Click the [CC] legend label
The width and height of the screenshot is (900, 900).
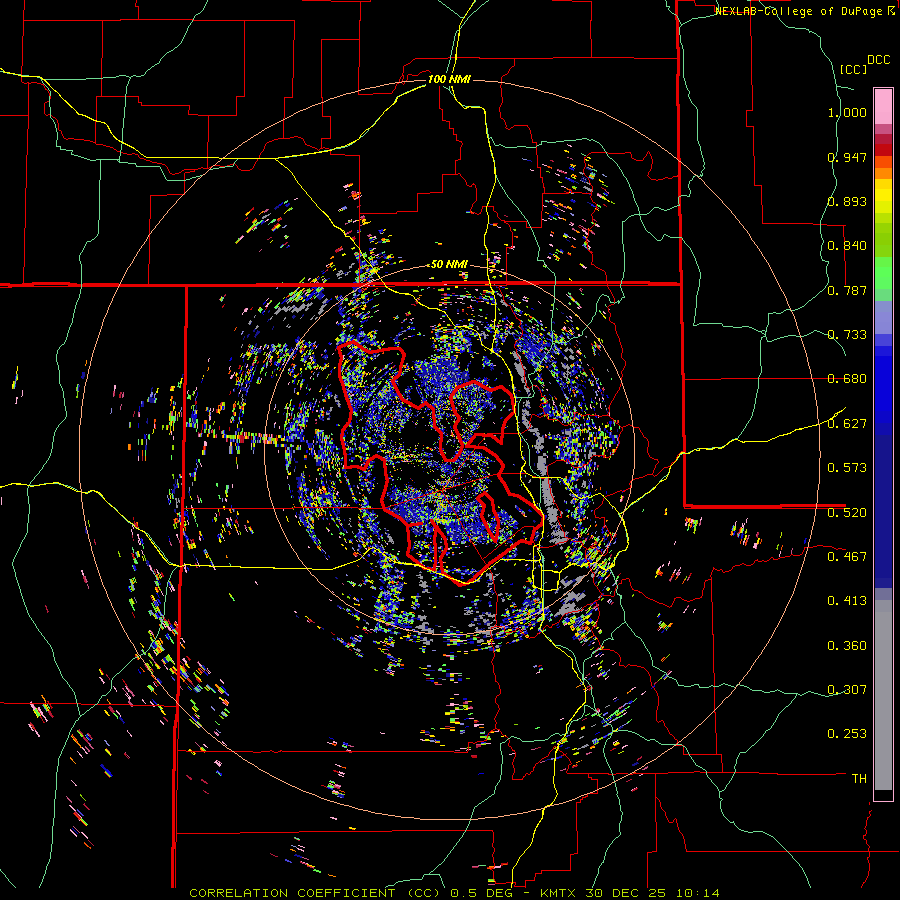[853, 69]
